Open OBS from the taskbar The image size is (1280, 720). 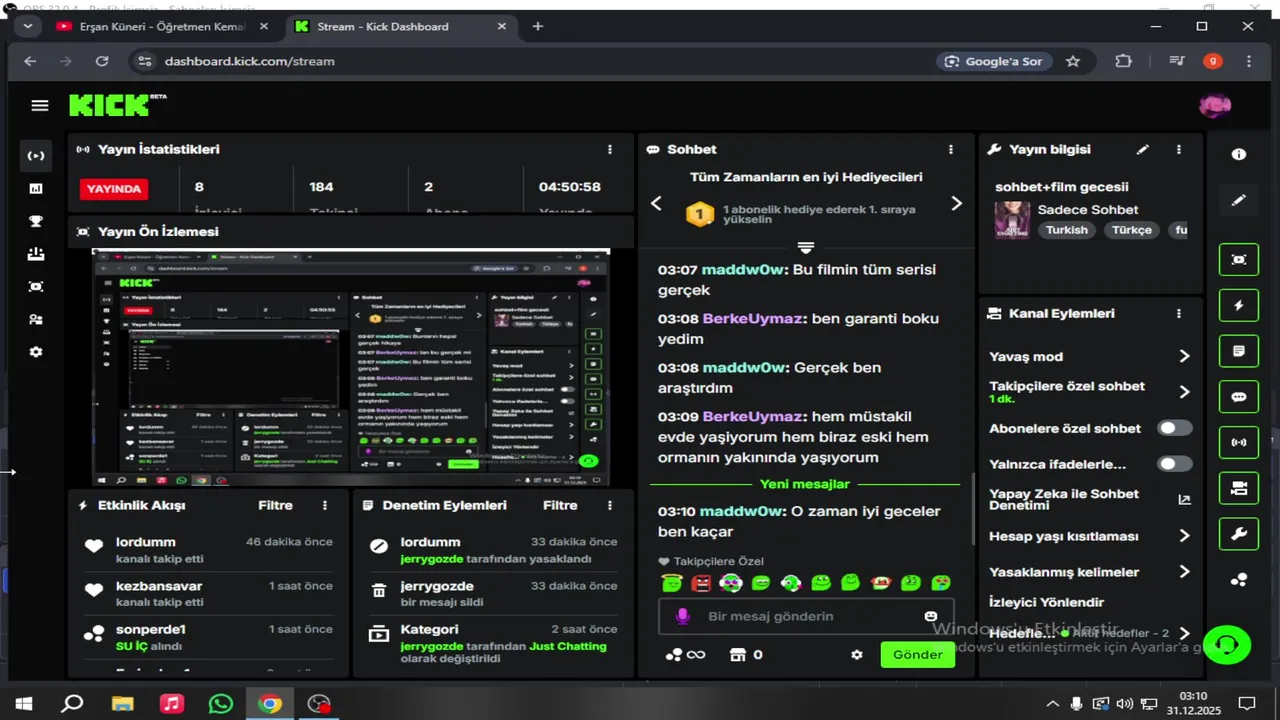click(319, 703)
